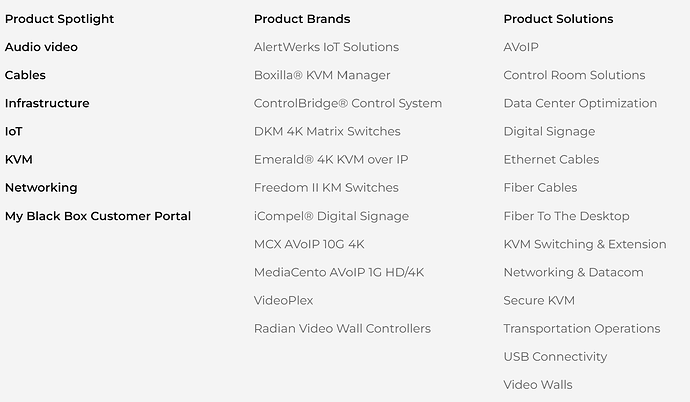Click DKM 4K Matrix Switches
690x402 pixels.
[327, 131]
